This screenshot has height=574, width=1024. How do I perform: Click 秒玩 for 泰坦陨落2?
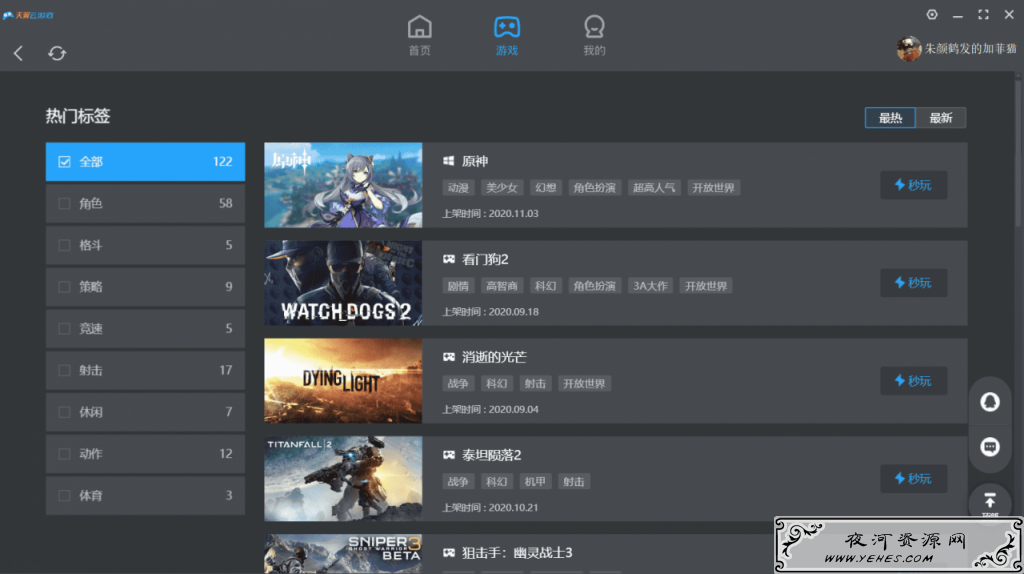[913, 479]
